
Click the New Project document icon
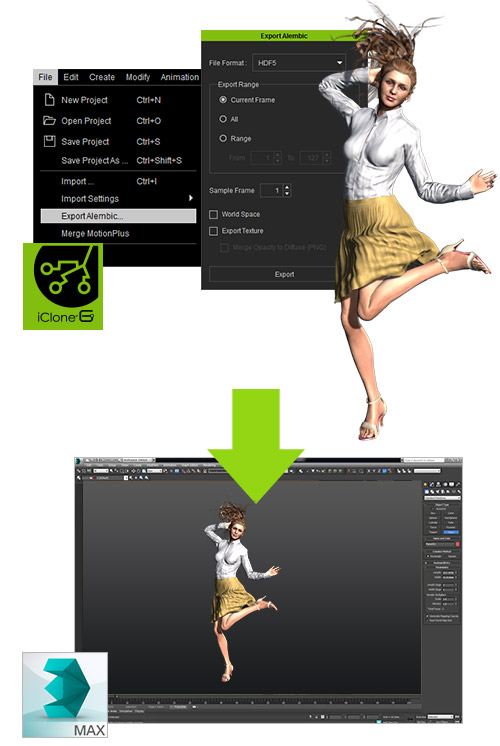coord(49,99)
